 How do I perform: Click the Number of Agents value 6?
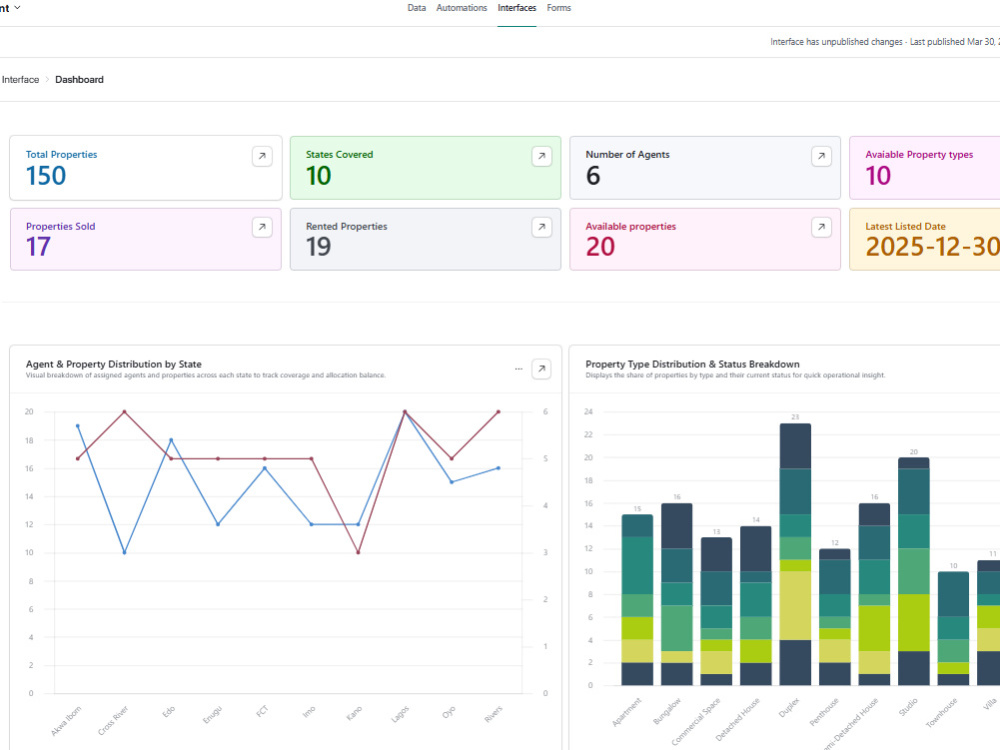[x=593, y=176]
